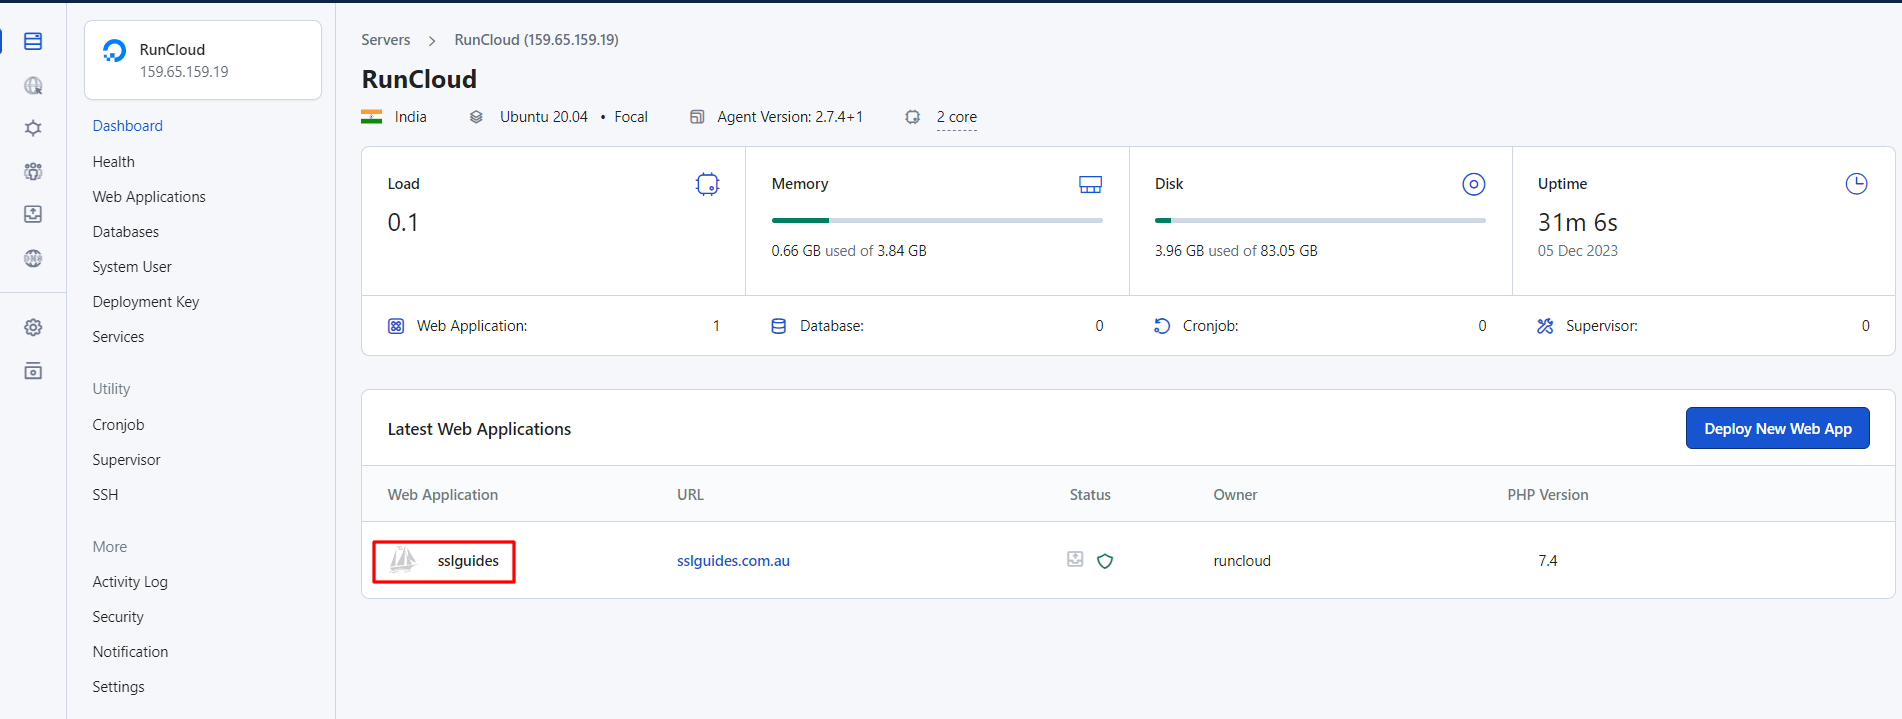Screen dimensions: 1902x719
Task: Click the 7.4 PHP version cell
Action: [x=1548, y=561]
